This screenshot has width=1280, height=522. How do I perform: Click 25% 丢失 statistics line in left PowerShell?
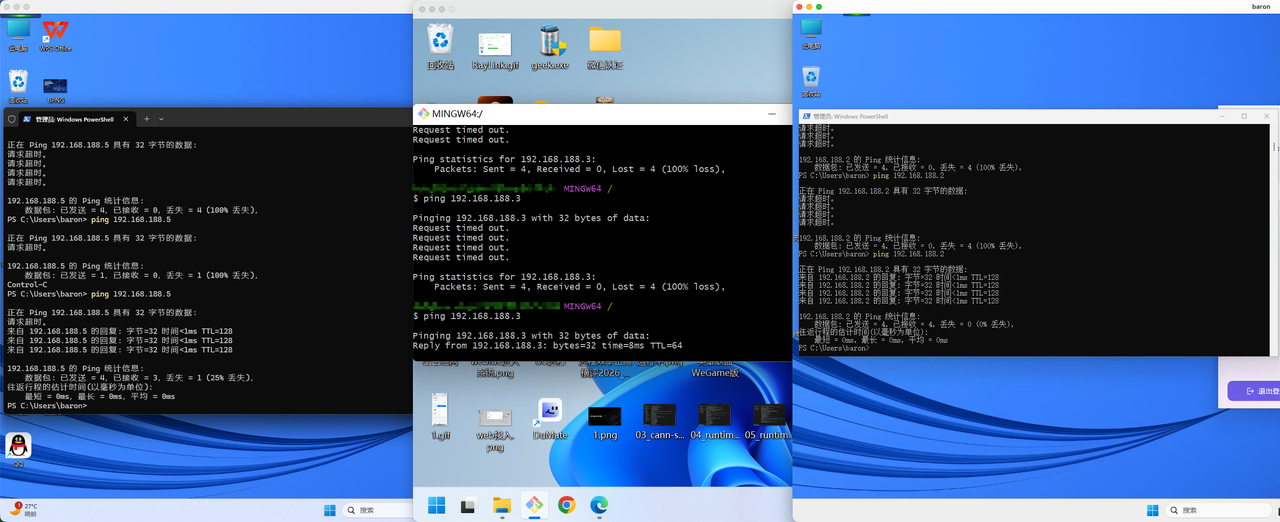coord(141,376)
